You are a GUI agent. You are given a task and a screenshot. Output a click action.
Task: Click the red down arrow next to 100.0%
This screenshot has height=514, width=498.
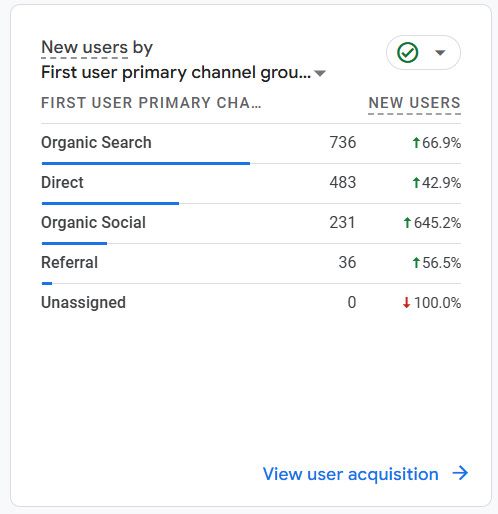pyautogui.click(x=406, y=303)
